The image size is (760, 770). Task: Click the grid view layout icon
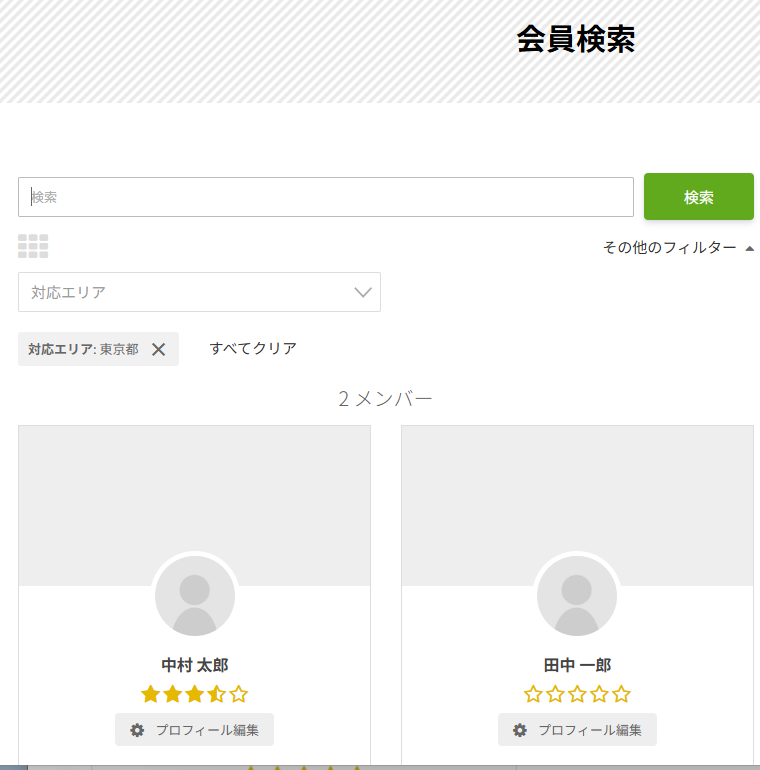[33, 246]
